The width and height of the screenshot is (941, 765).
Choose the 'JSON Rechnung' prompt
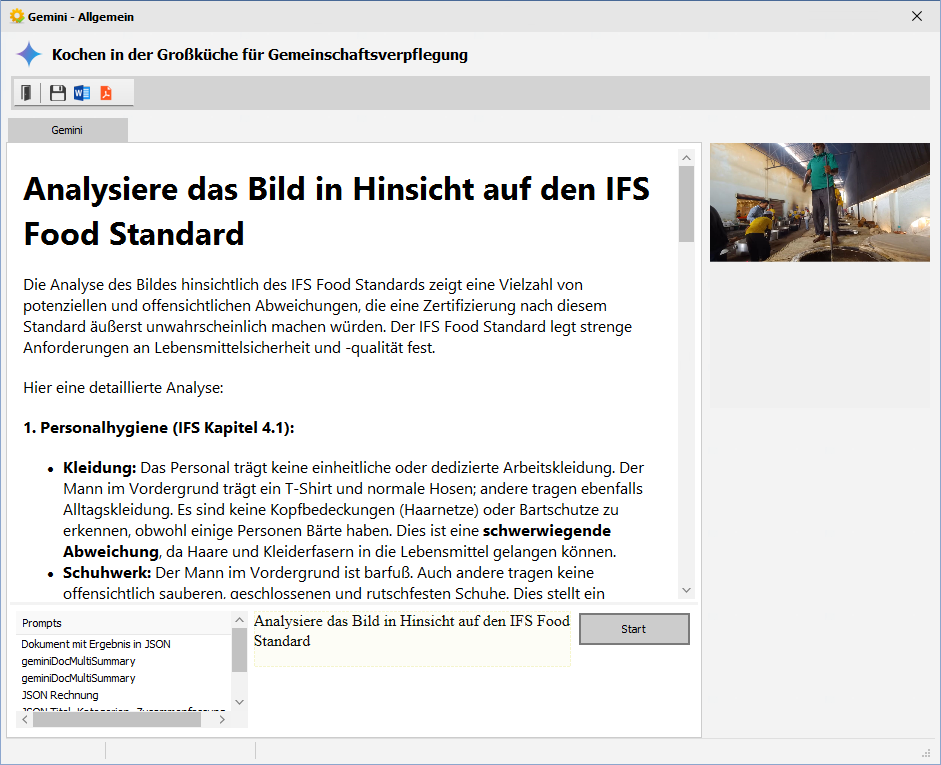point(60,695)
